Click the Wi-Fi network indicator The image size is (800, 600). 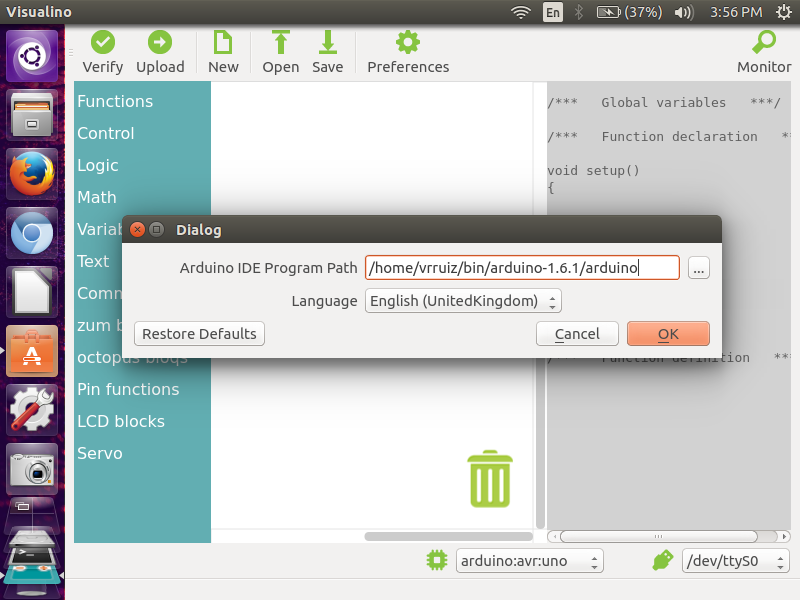(x=520, y=12)
